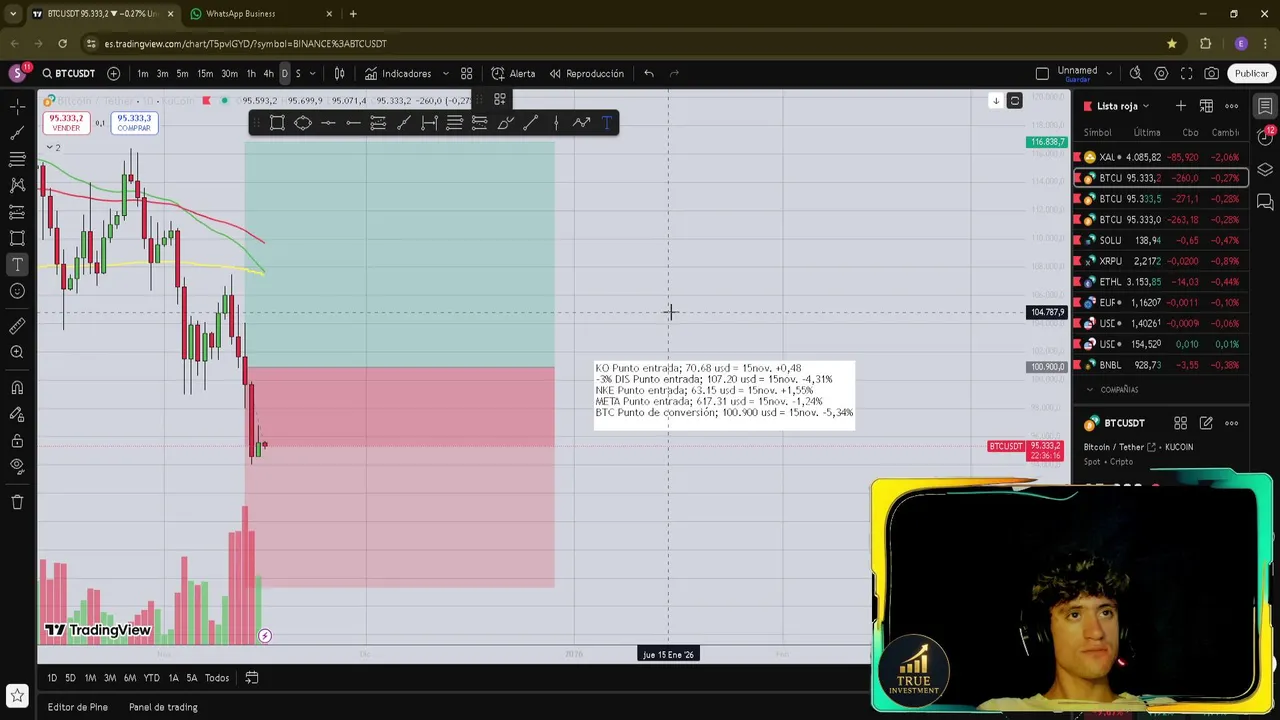
Task: Click the Publicar button
Action: (x=1251, y=73)
